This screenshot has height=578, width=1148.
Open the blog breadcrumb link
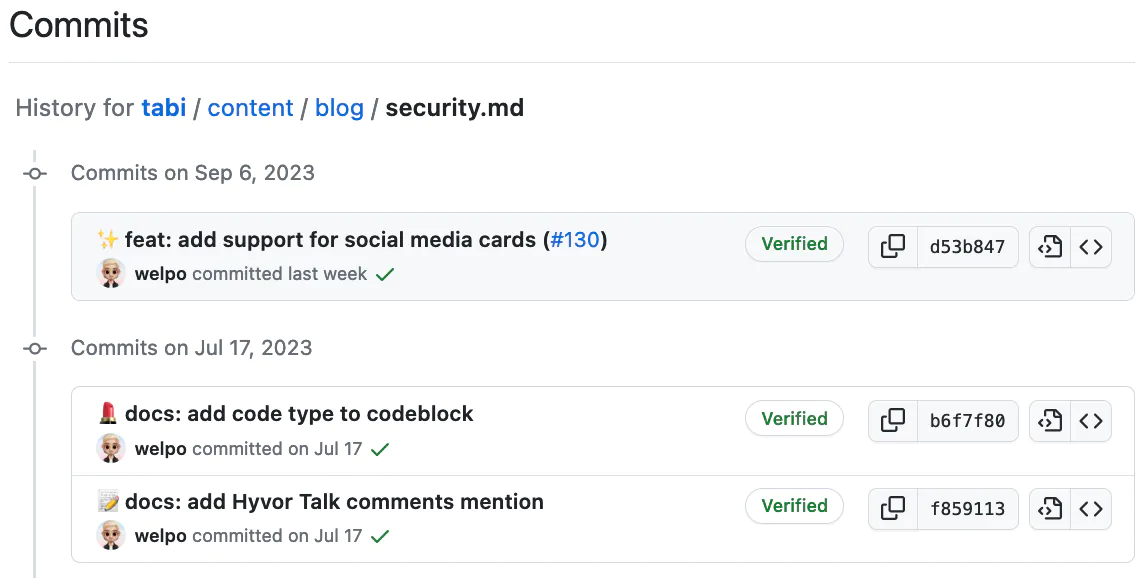(x=339, y=107)
